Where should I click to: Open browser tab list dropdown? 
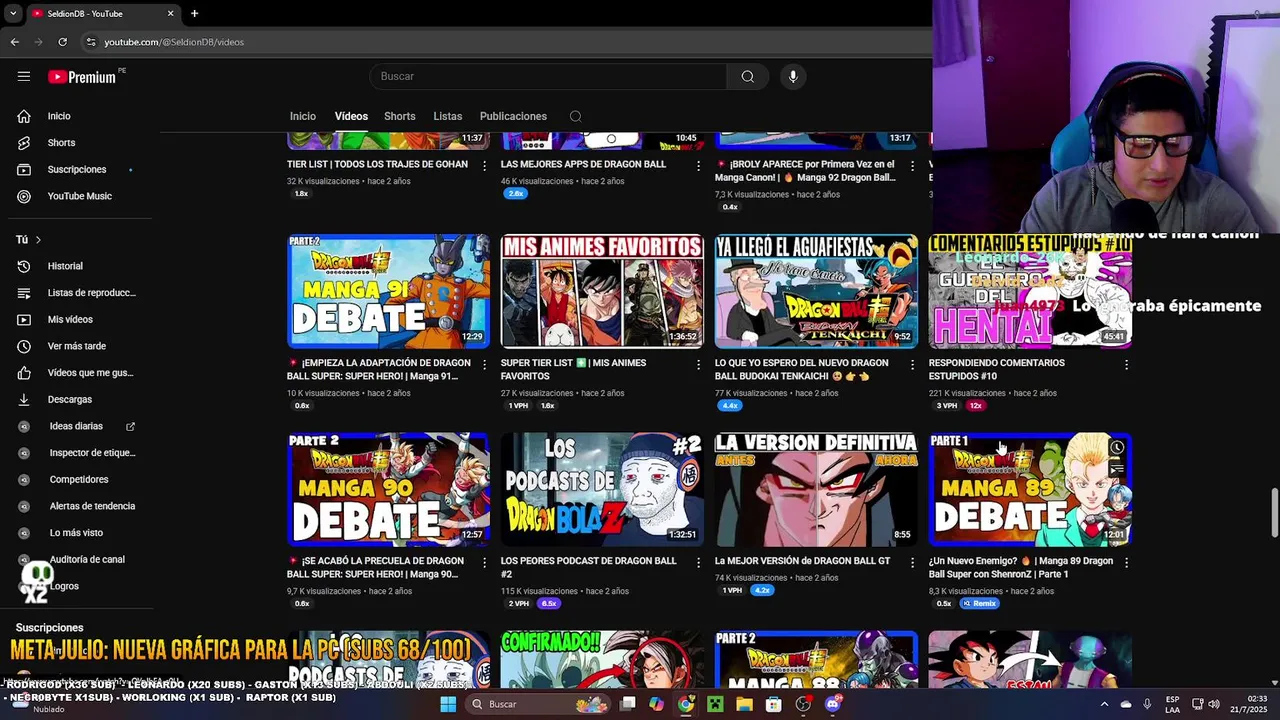coord(13,13)
